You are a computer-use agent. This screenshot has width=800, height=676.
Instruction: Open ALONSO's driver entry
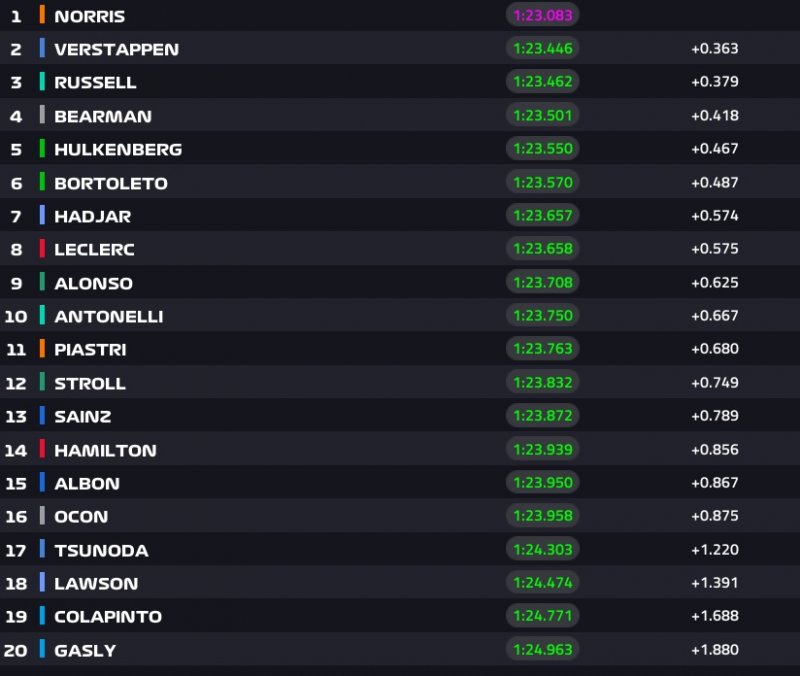coord(93,283)
